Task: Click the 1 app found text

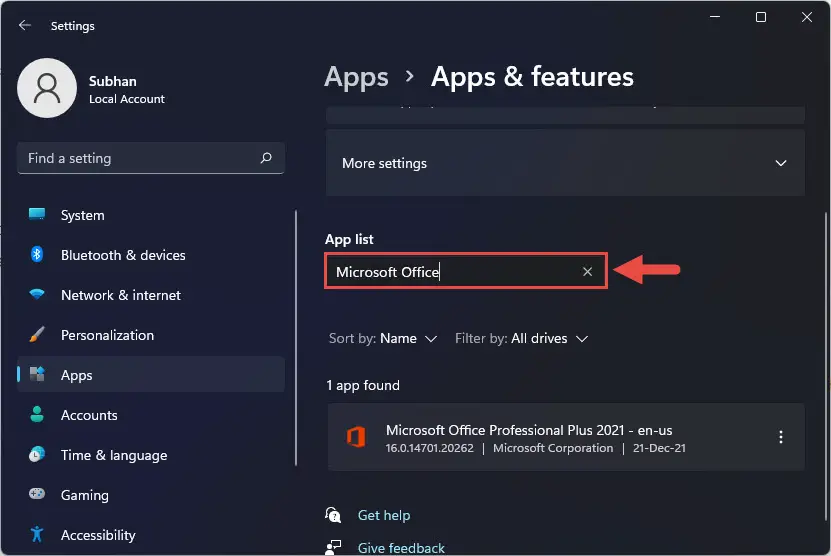Action: point(363,385)
